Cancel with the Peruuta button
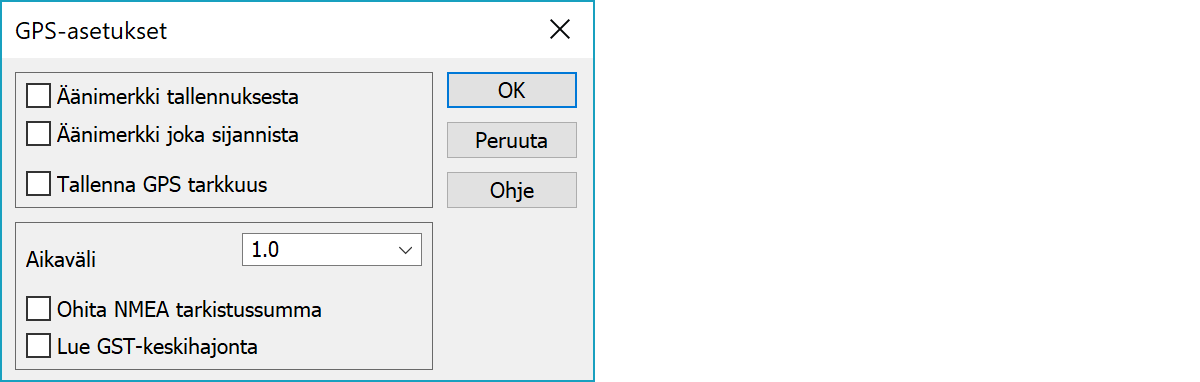The image size is (1200, 382). click(x=512, y=140)
